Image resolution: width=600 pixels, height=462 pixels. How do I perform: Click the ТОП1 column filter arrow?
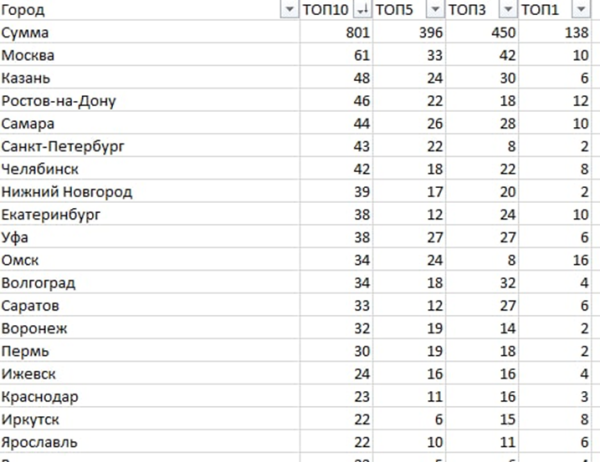click(x=582, y=10)
